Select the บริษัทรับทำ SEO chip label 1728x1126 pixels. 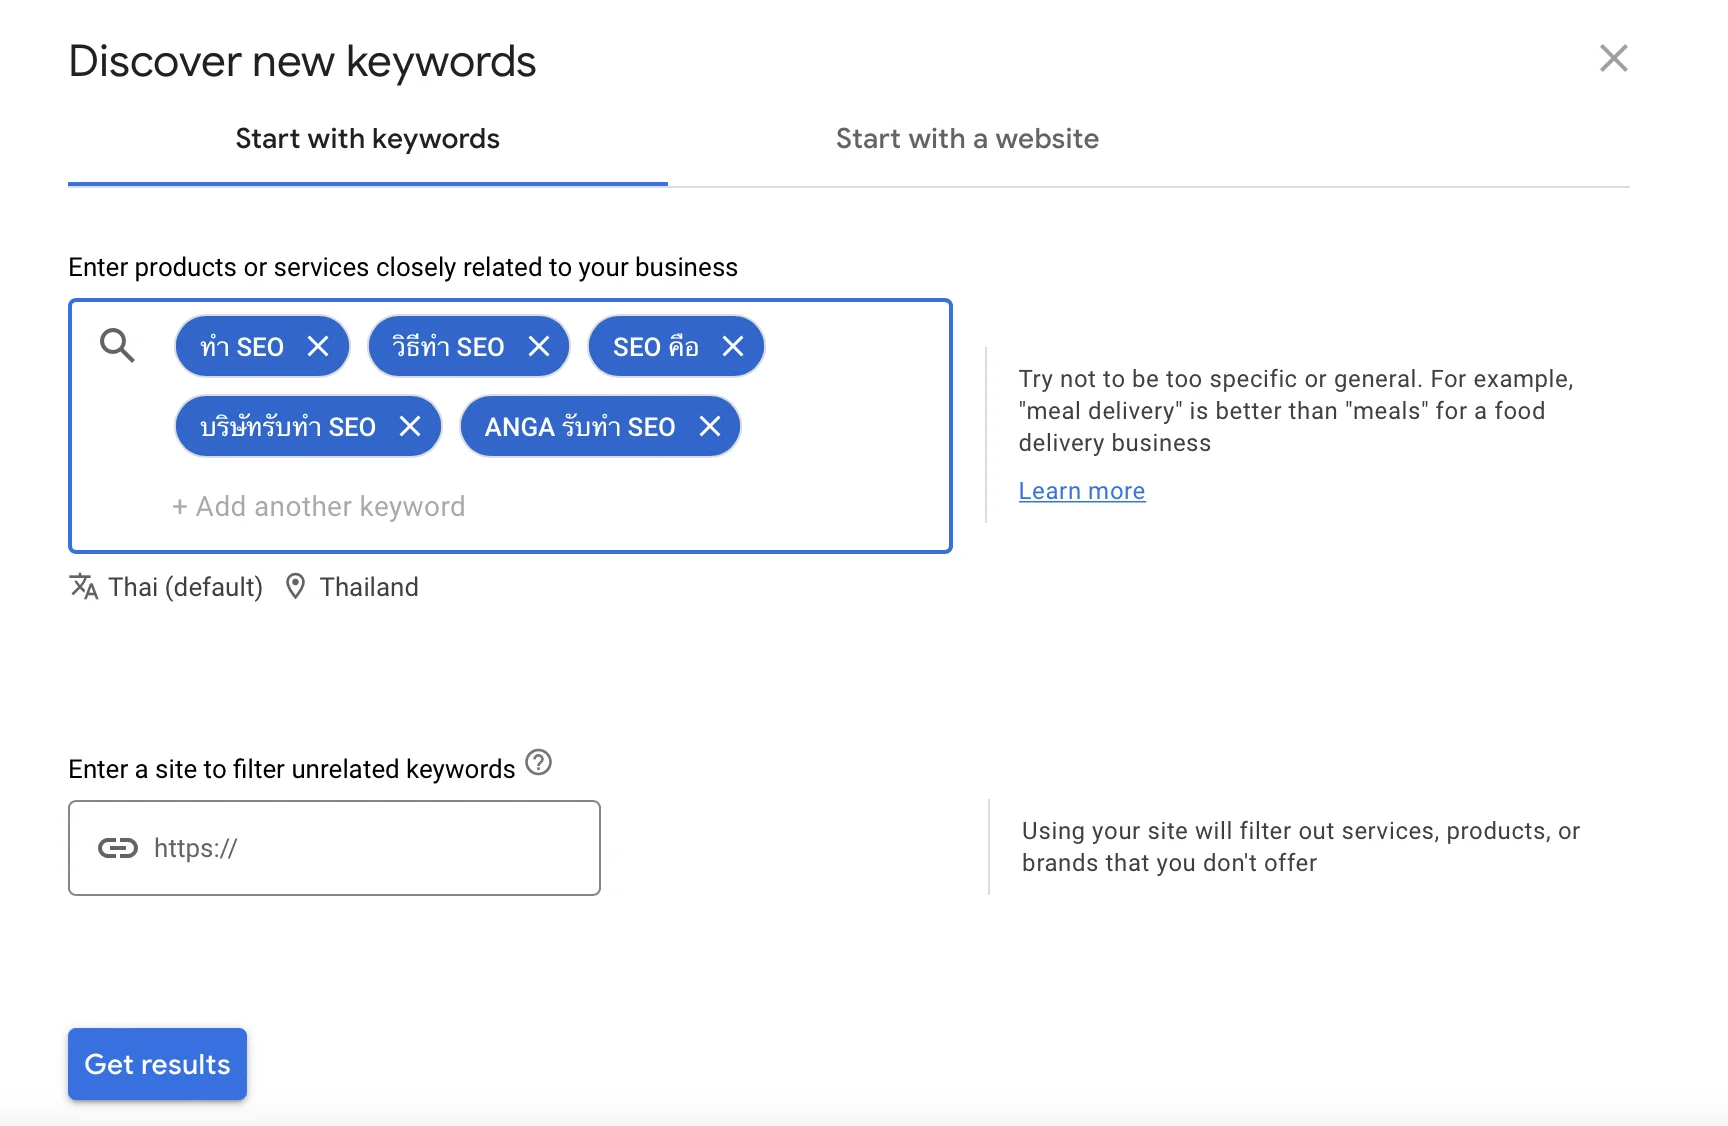coord(288,427)
